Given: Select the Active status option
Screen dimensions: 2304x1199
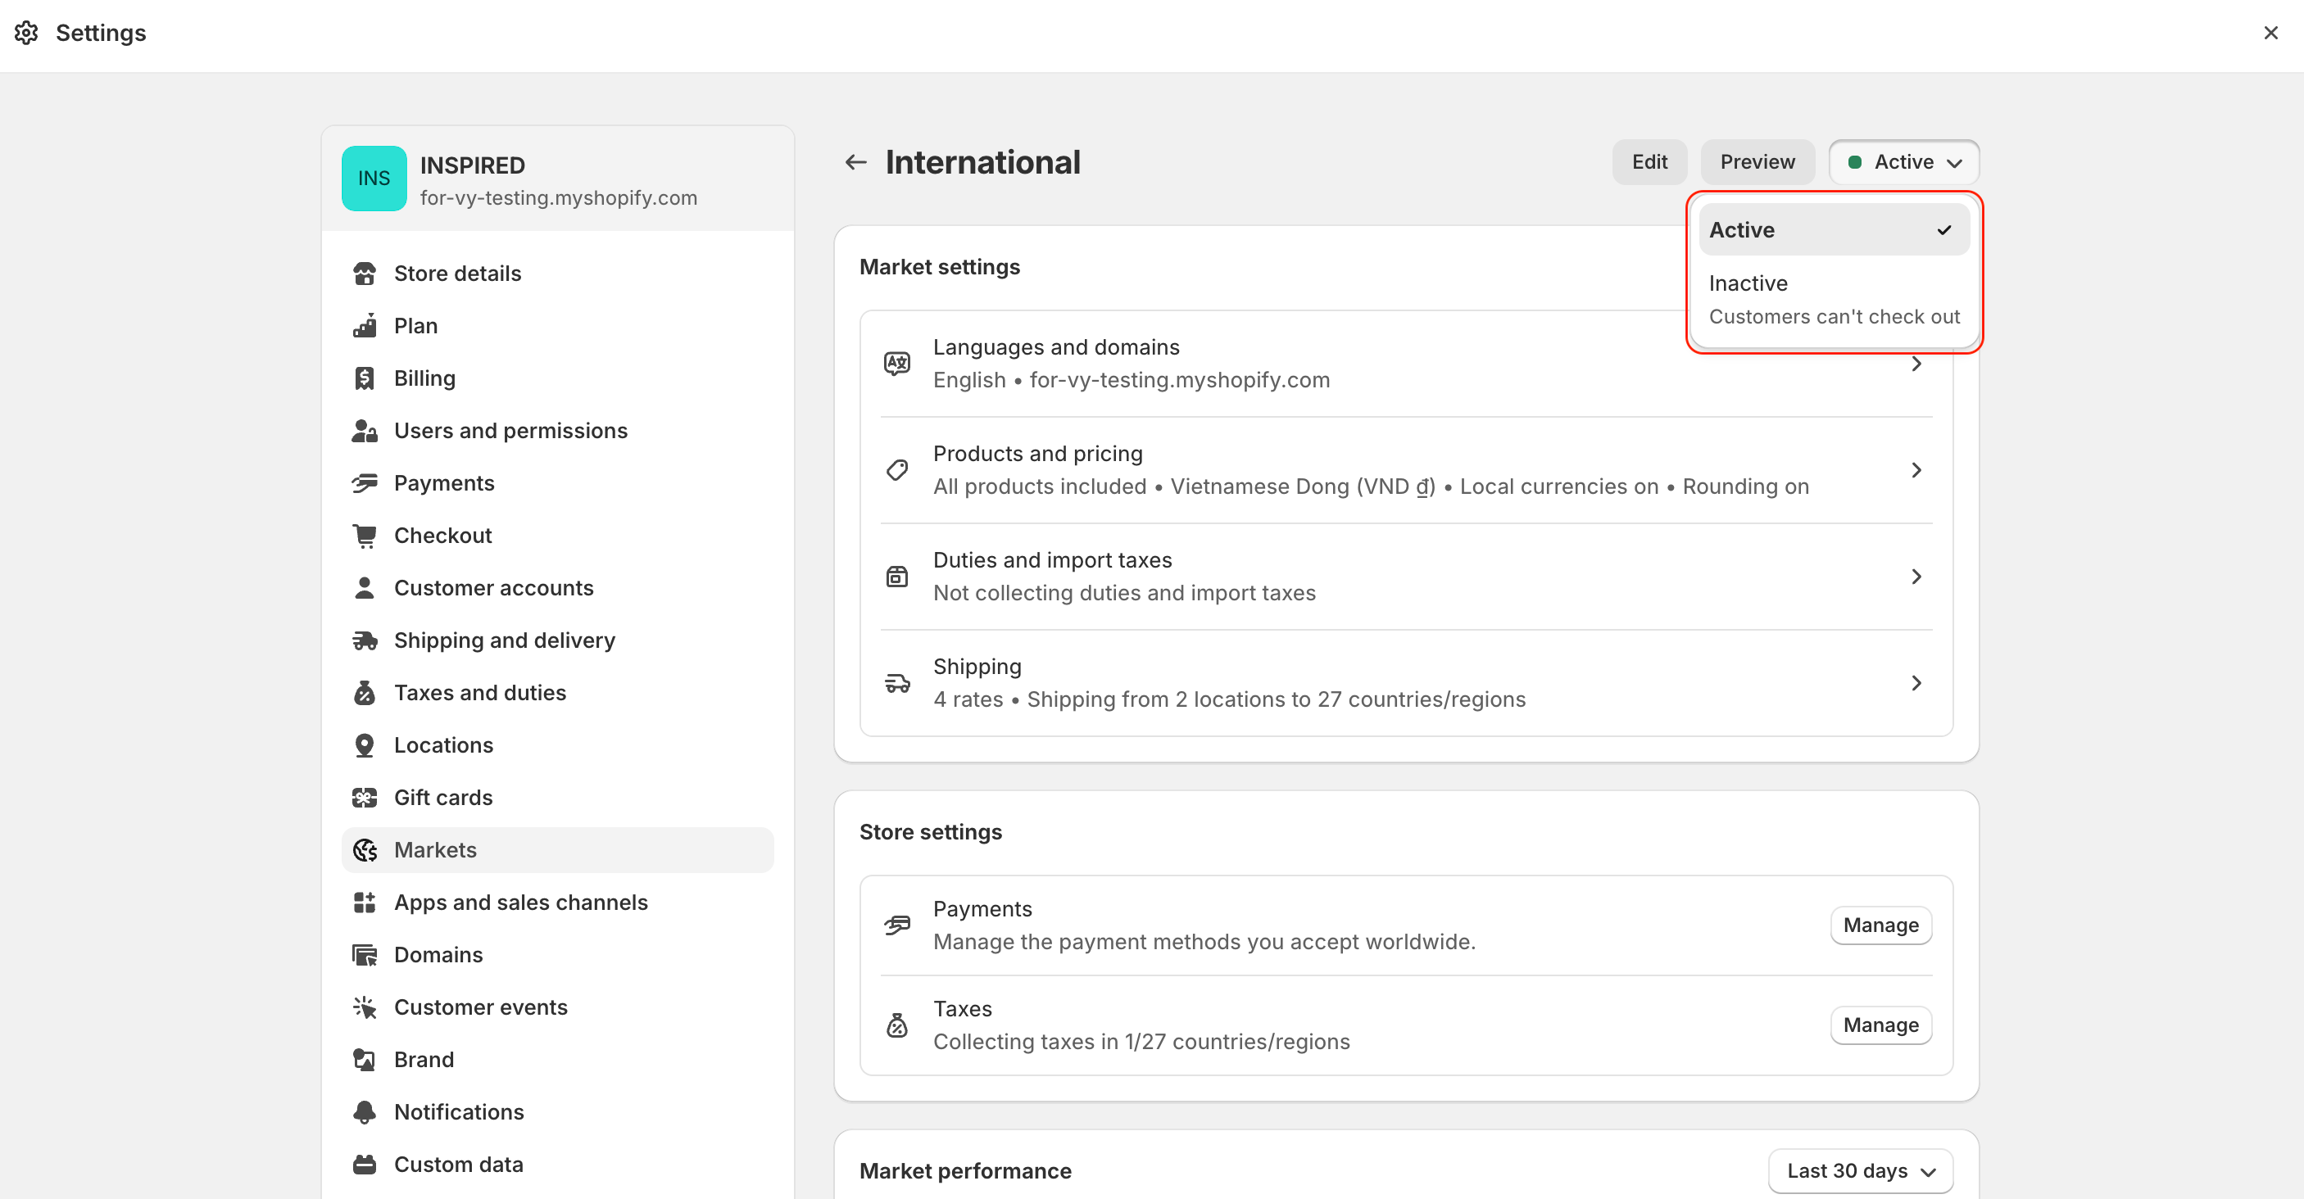Looking at the screenshot, I should click(1833, 230).
